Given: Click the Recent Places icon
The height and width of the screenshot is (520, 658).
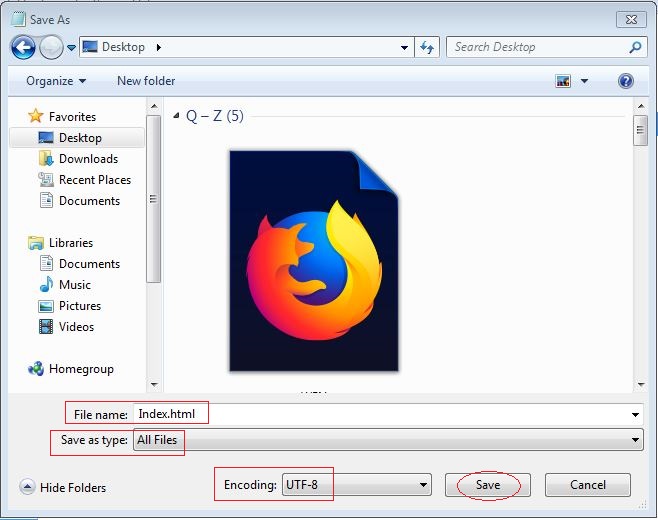Looking at the screenshot, I should pos(46,179).
